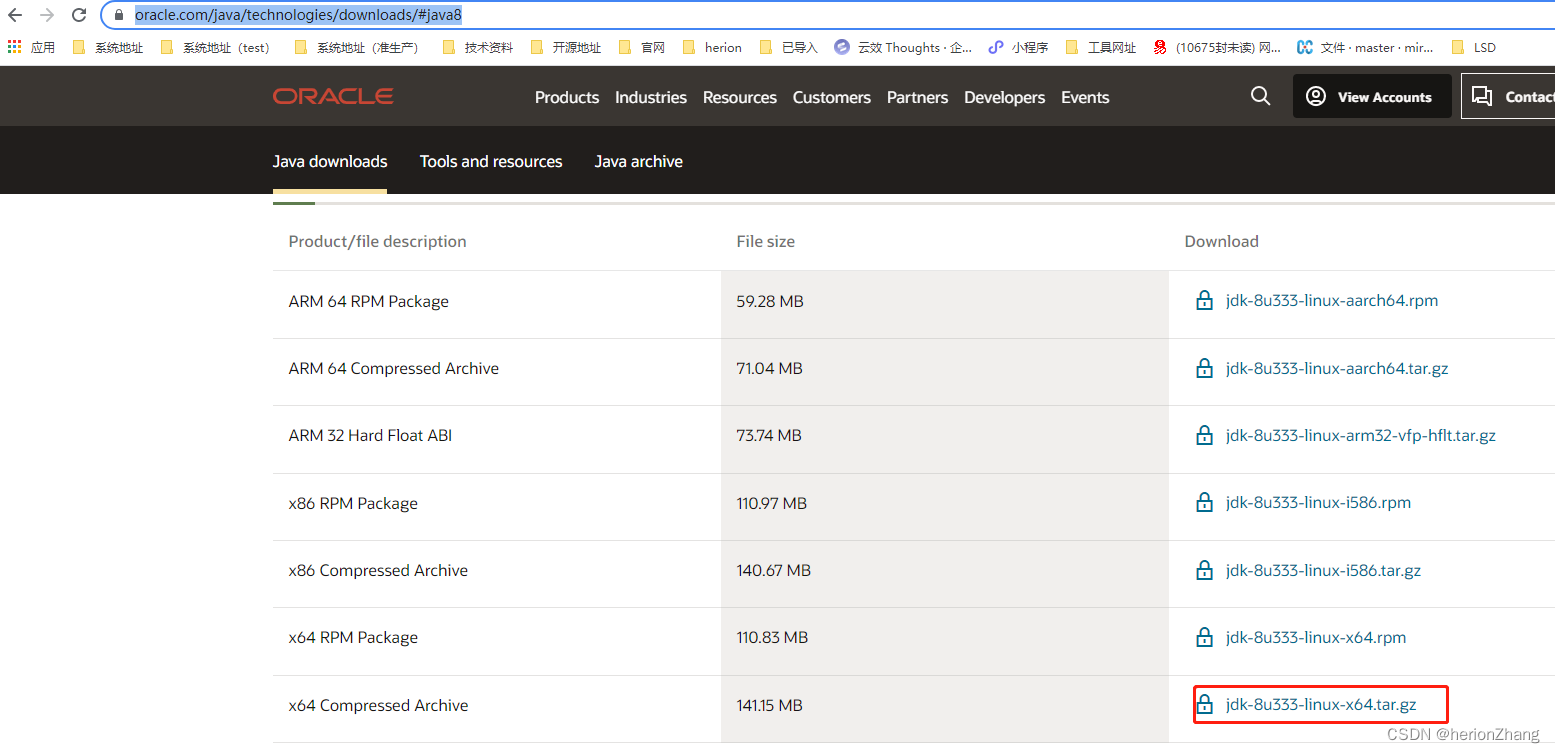Click the x86 Compressed Archive text
The height and width of the screenshot is (753, 1555).
[x=378, y=571]
